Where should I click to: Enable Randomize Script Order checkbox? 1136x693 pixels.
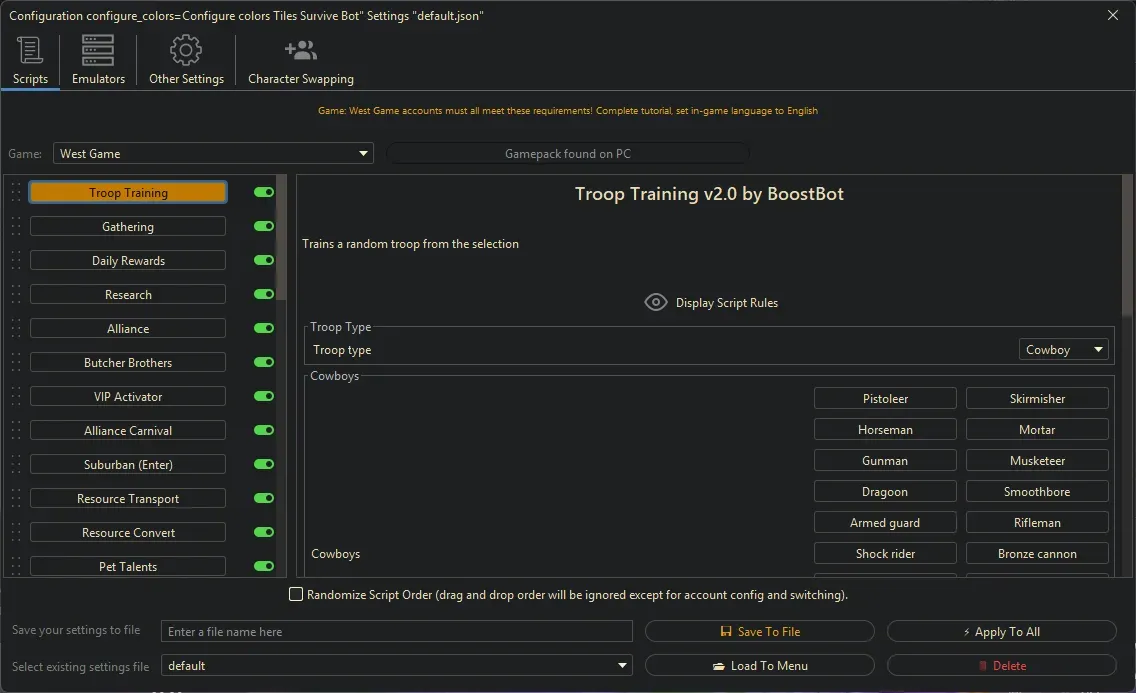[296, 595]
